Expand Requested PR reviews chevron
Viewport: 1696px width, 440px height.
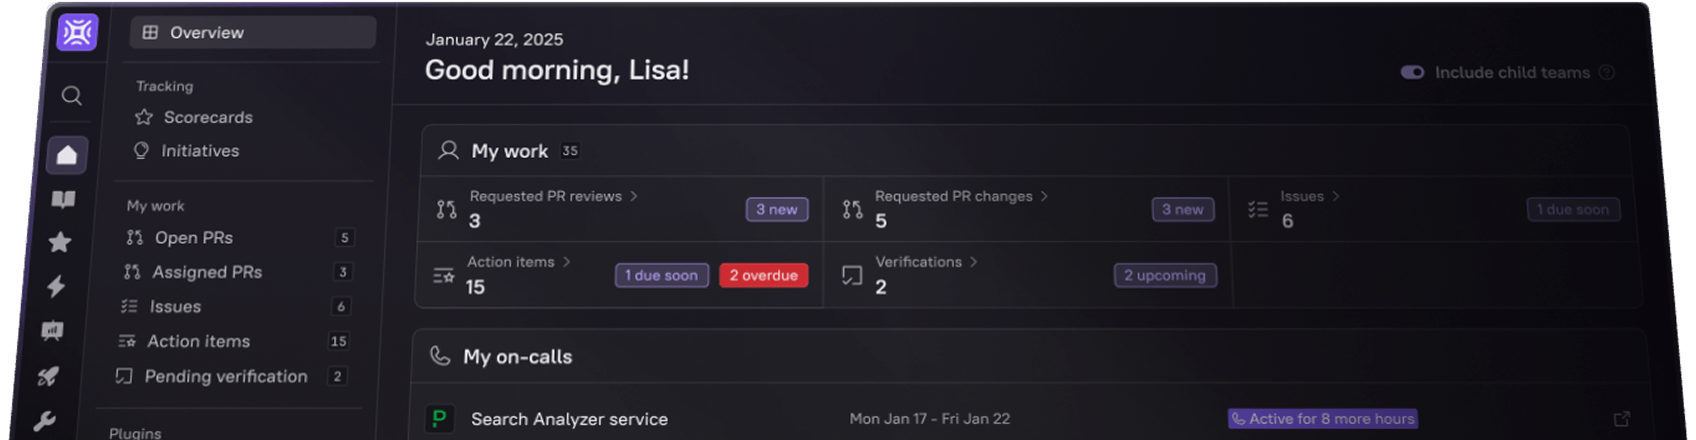point(634,196)
